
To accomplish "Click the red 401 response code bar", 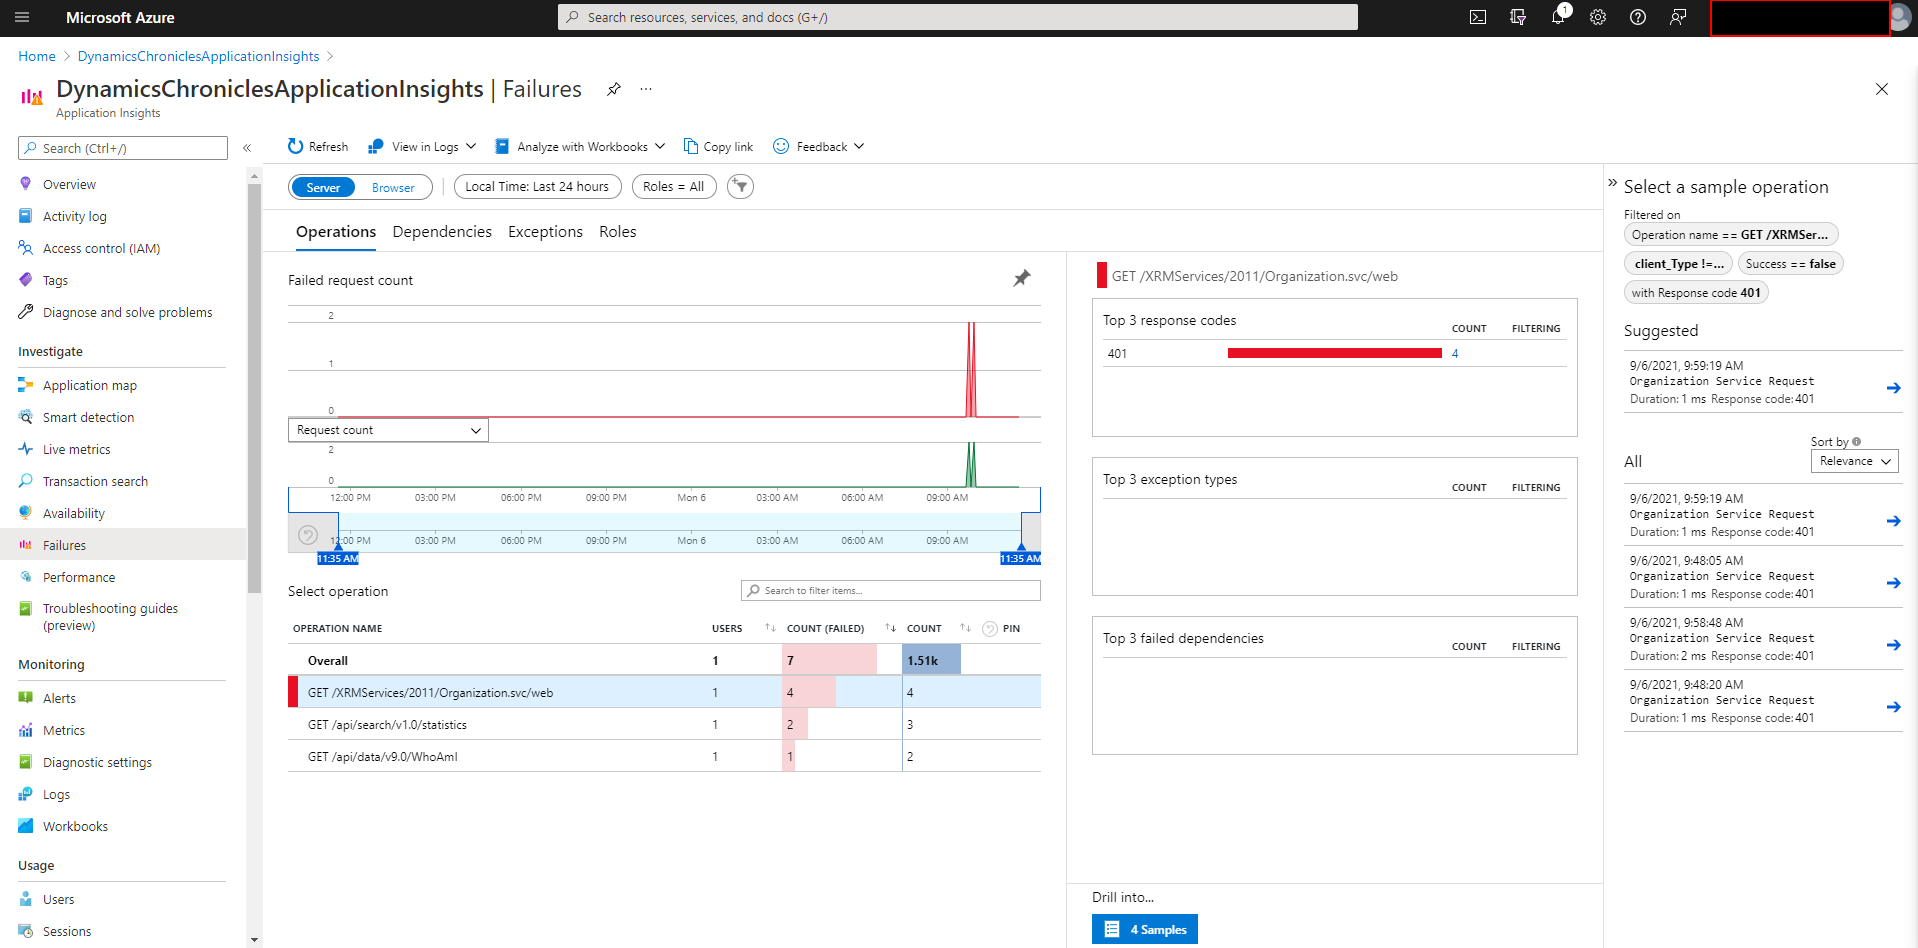I will pos(1335,353).
